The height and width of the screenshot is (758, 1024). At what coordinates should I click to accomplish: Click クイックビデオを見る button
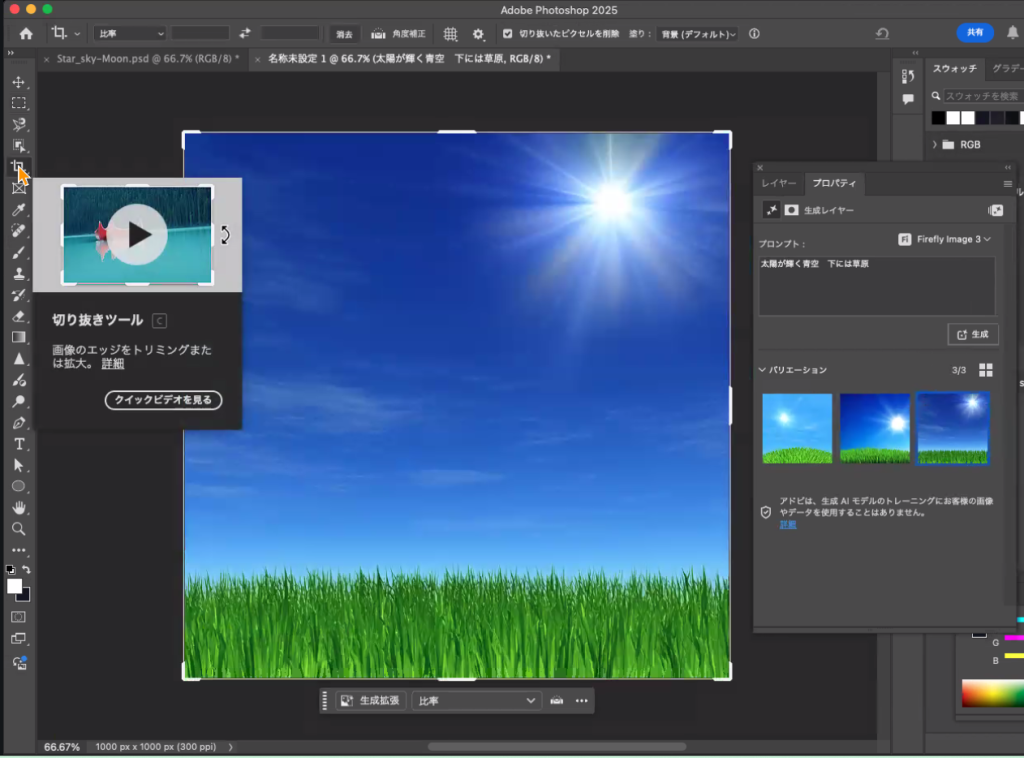[x=163, y=400]
